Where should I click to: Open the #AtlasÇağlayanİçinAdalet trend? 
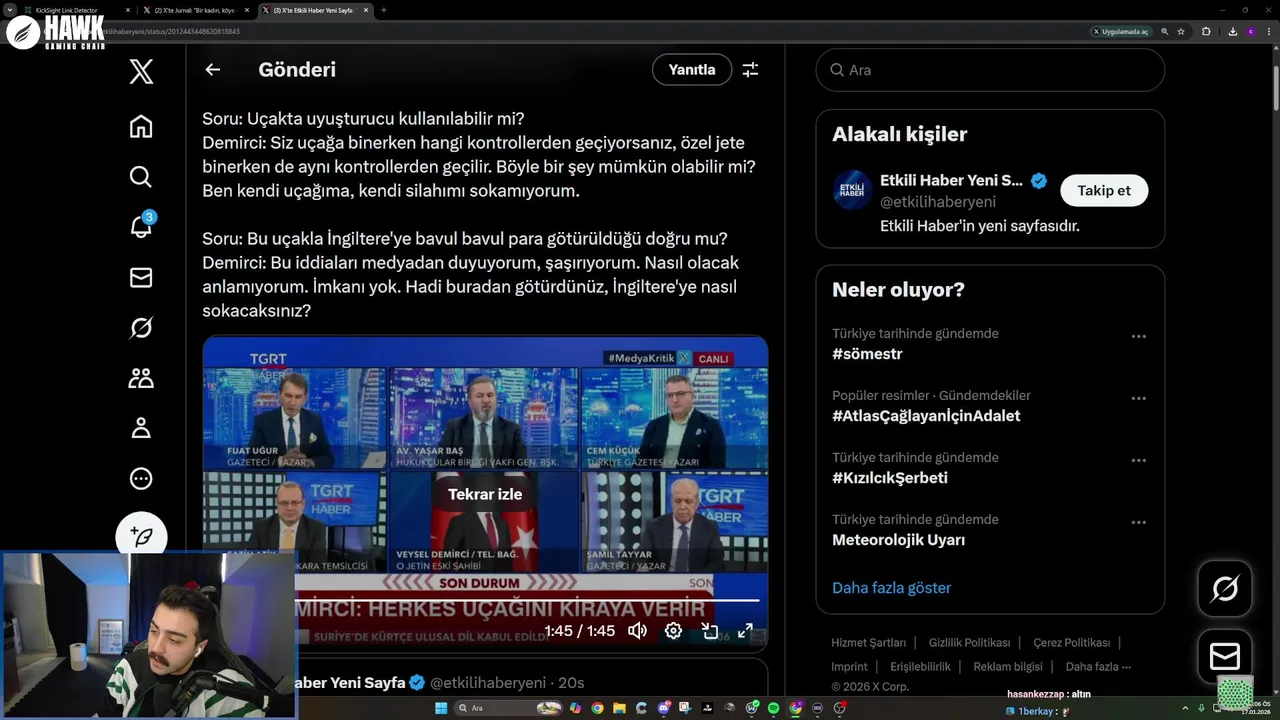pos(926,416)
